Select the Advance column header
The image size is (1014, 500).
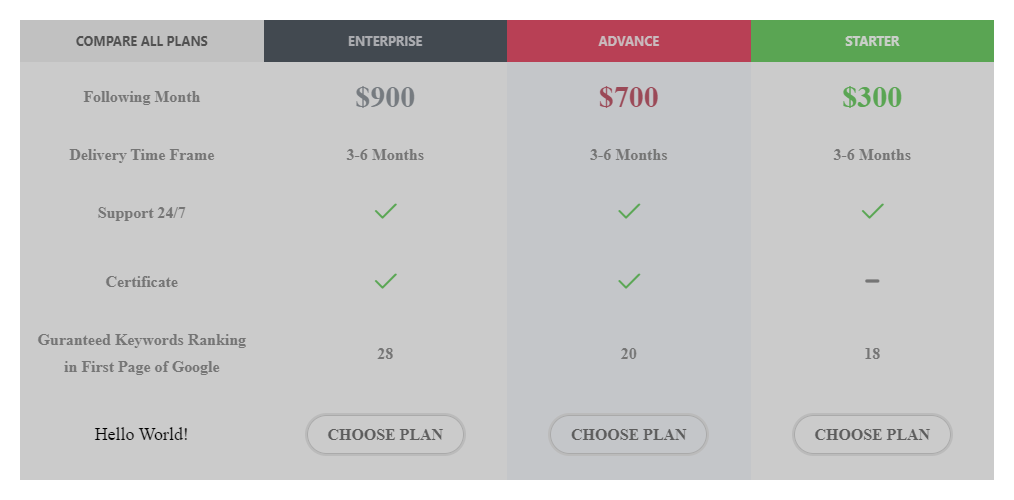pyautogui.click(x=628, y=41)
